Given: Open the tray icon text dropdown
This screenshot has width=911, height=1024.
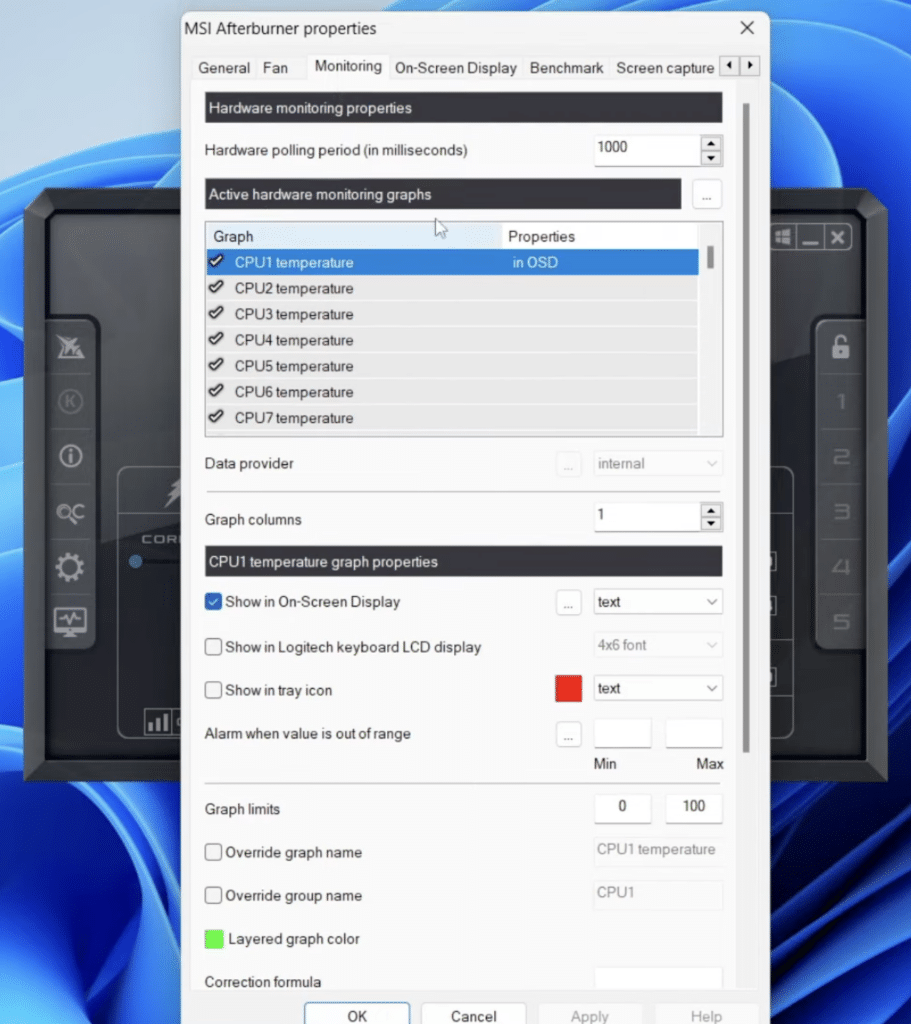Looking at the screenshot, I should coord(658,688).
